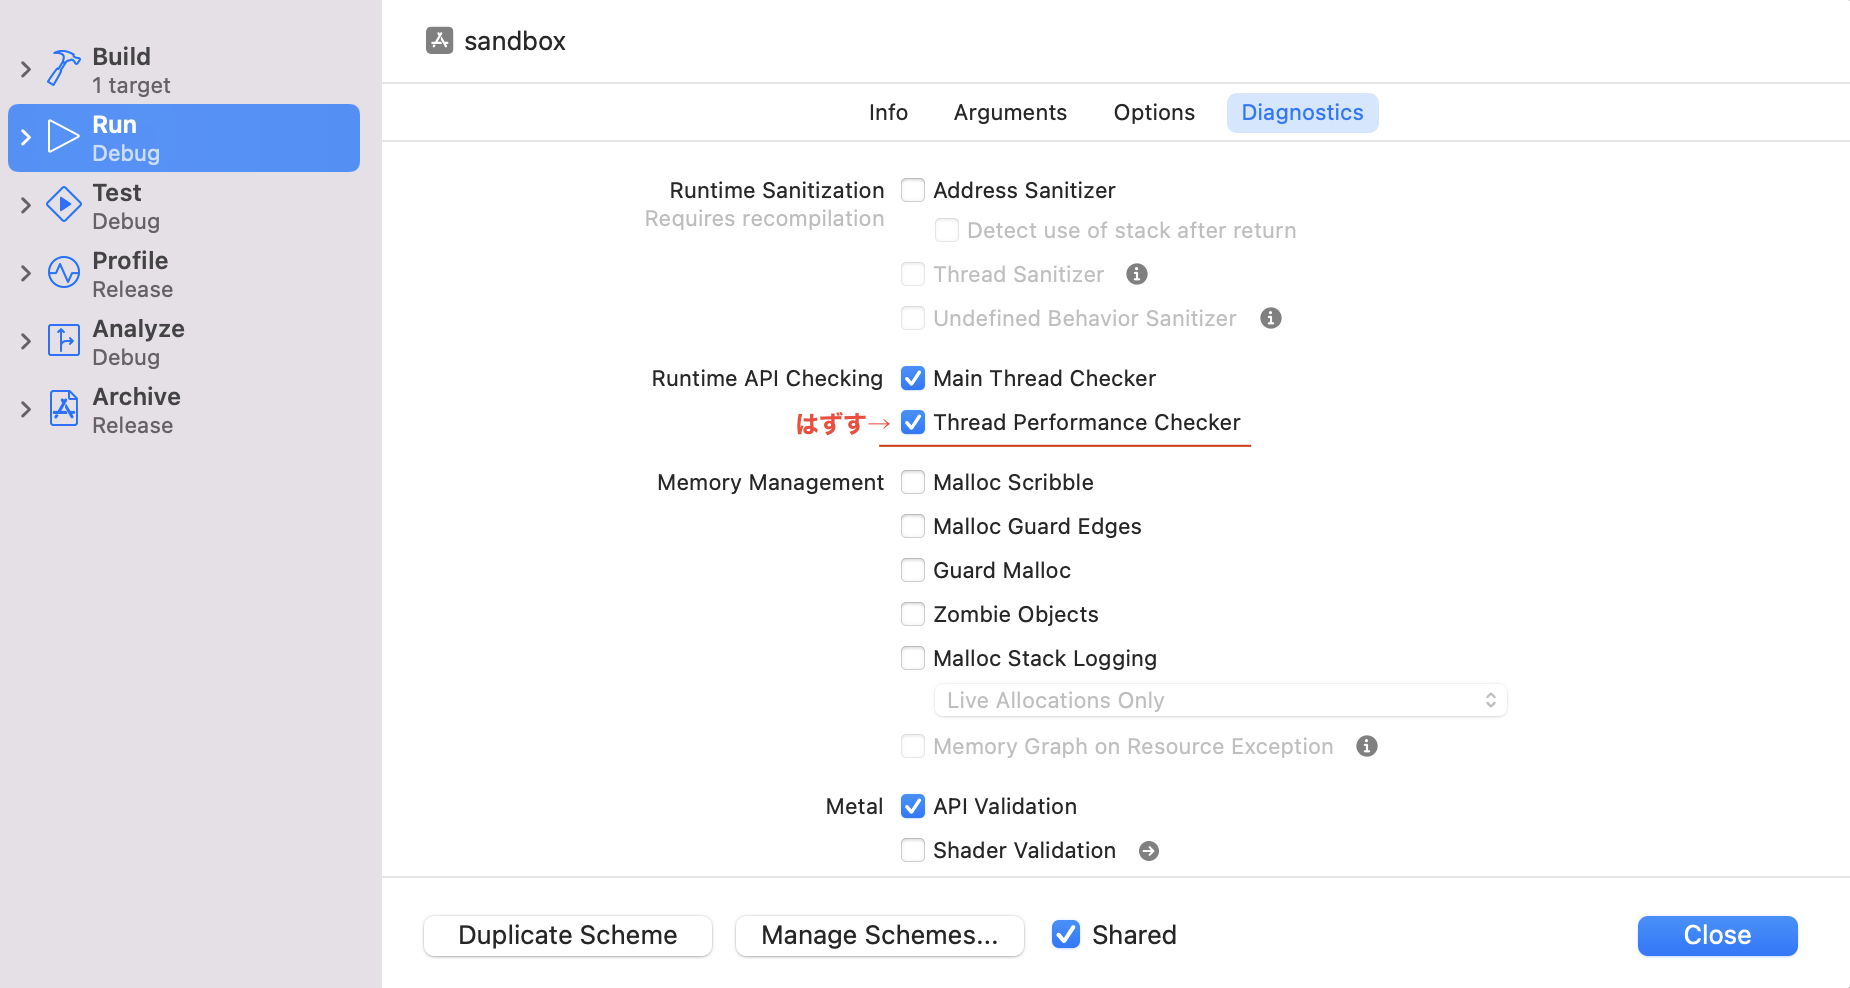The width and height of the screenshot is (1850, 988).
Task: Click the Build hammer icon
Action: pos(64,69)
